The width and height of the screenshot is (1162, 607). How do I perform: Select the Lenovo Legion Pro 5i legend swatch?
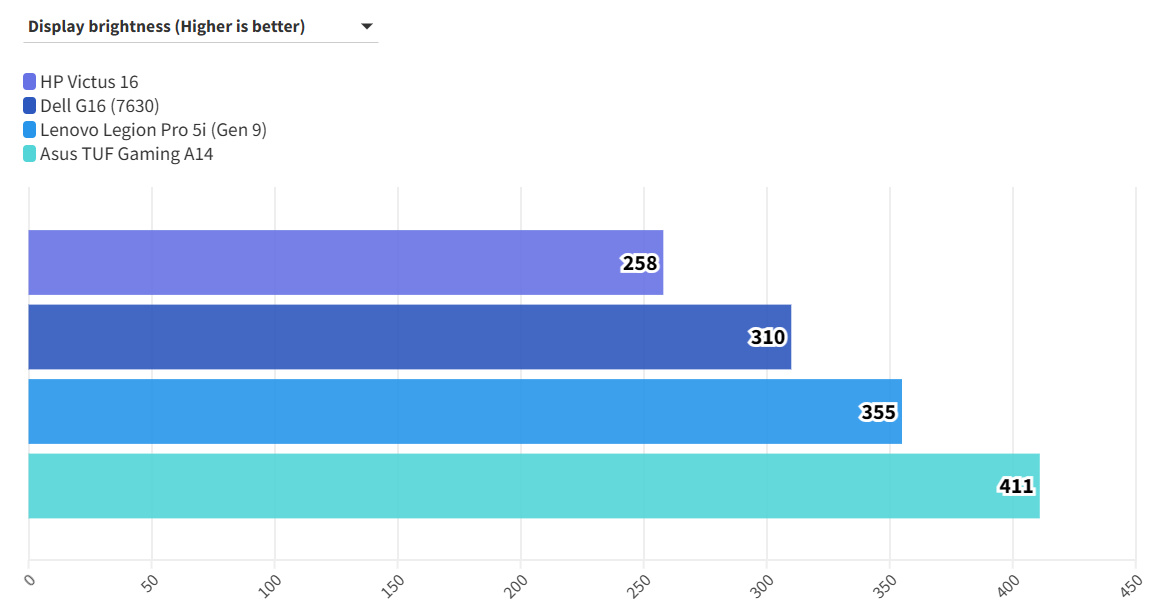[x=30, y=130]
